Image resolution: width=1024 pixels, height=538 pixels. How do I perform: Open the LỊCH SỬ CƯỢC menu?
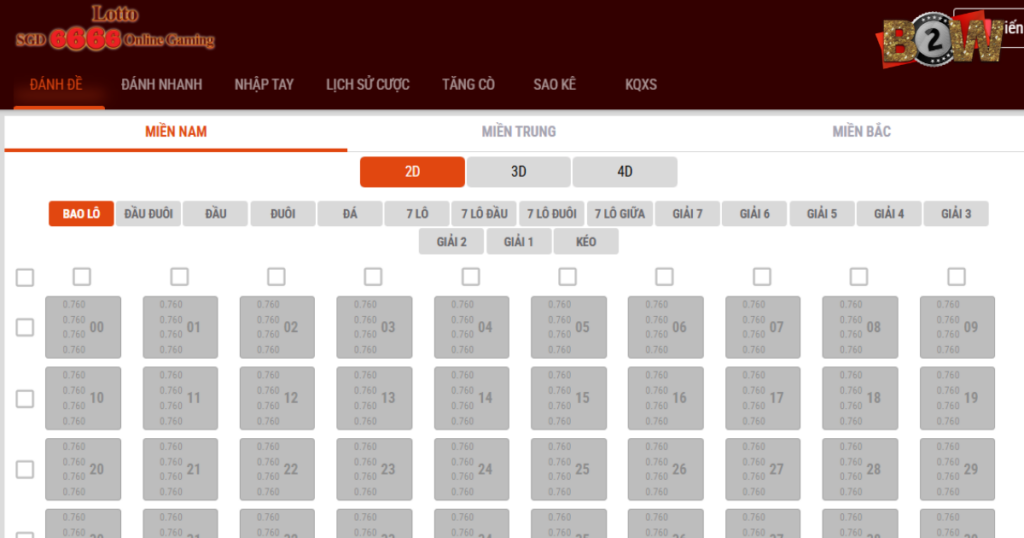(368, 84)
